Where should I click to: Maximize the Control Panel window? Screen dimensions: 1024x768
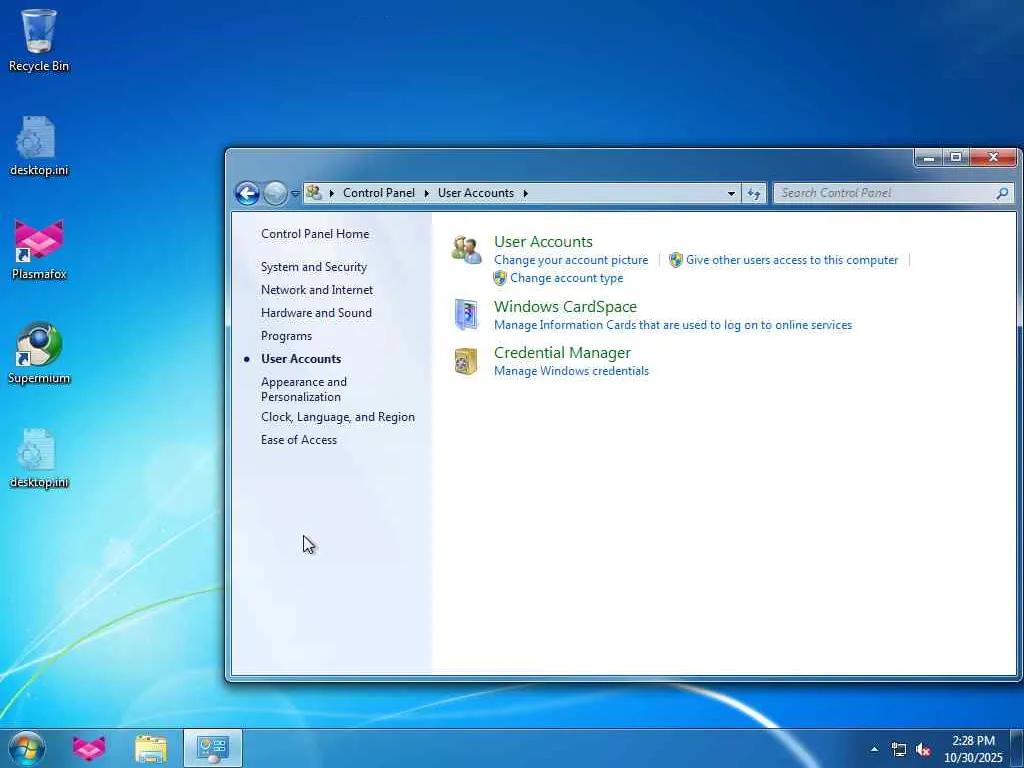(x=956, y=157)
